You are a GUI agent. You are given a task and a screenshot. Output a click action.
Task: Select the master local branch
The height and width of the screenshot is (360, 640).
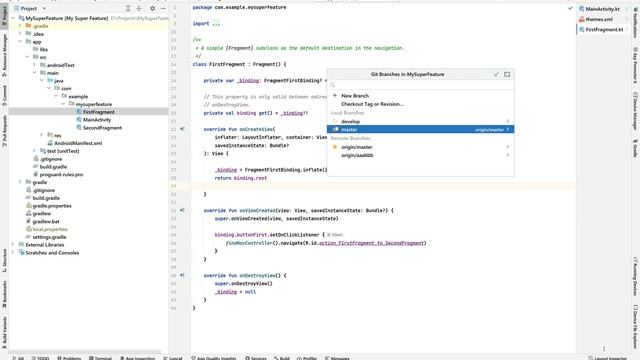pyautogui.click(x=420, y=129)
